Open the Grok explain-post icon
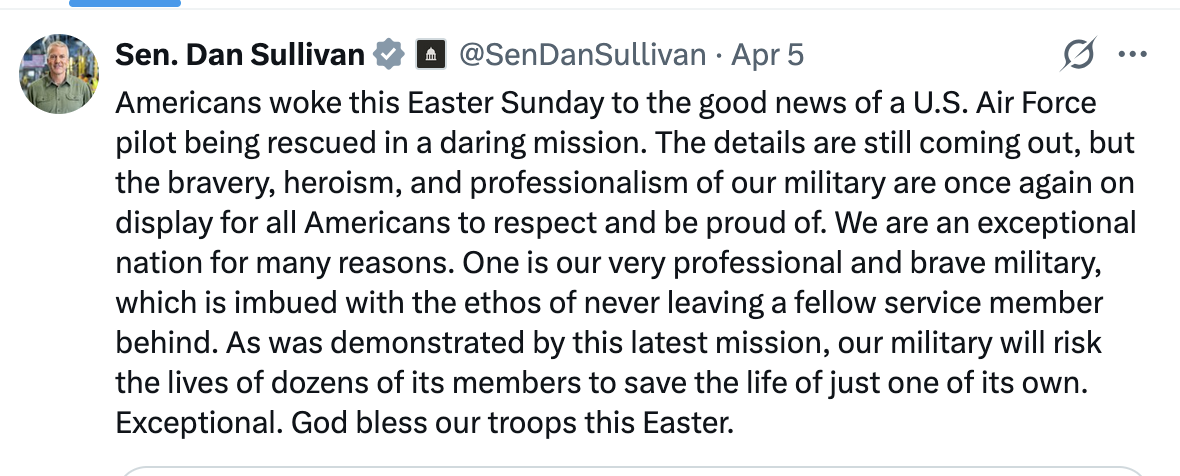 click(x=1078, y=54)
